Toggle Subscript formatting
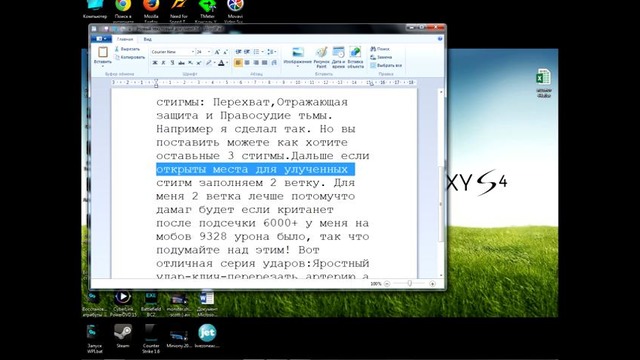Viewport: 640px width, 360px height. click(x=190, y=63)
